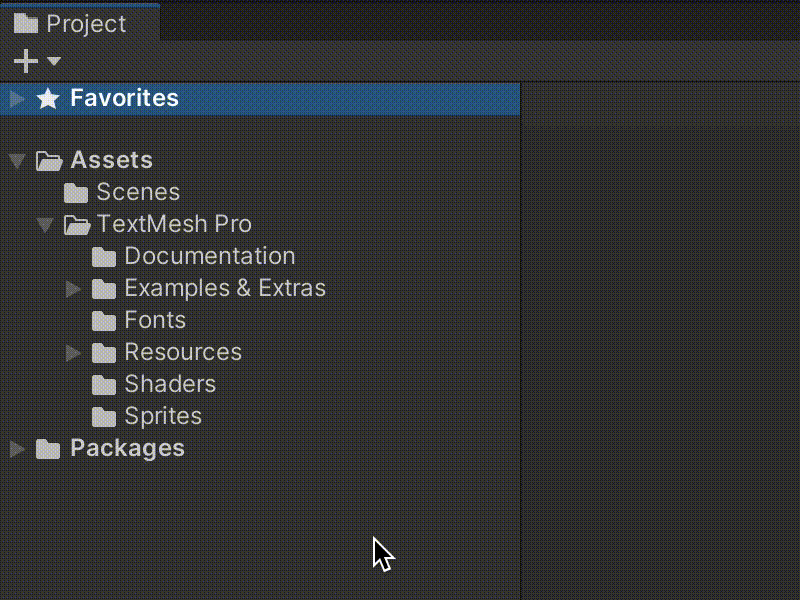Viewport: 800px width, 600px height.
Task: Collapse the TextMesh Pro folder arrow
Action: [44, 224]
